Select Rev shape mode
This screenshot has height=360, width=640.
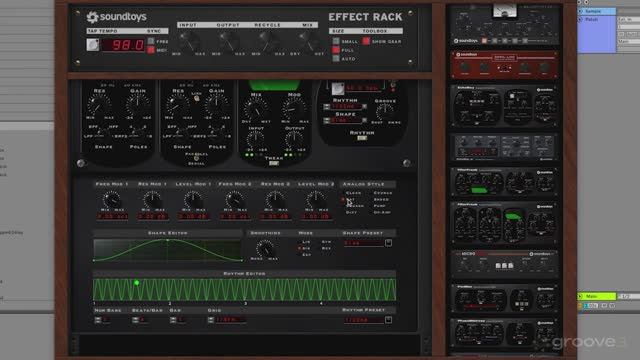point(326,248)
